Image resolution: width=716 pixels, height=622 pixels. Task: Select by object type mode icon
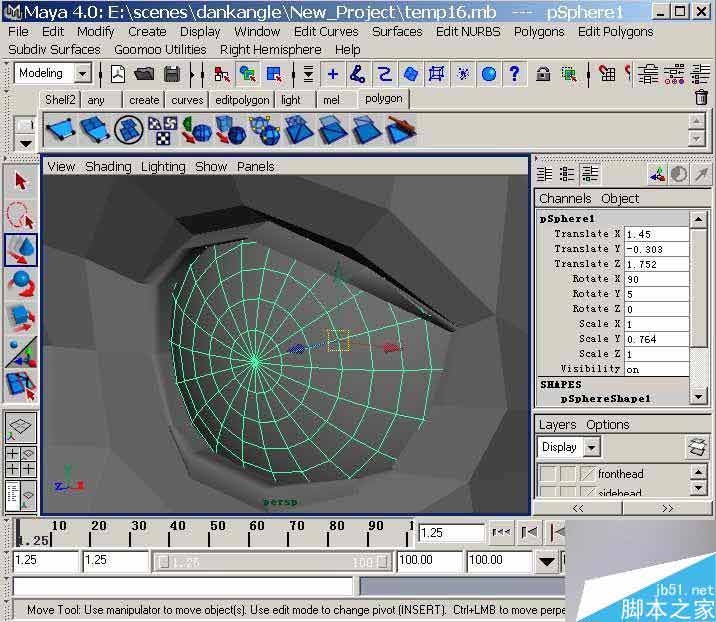coord(248,74)
